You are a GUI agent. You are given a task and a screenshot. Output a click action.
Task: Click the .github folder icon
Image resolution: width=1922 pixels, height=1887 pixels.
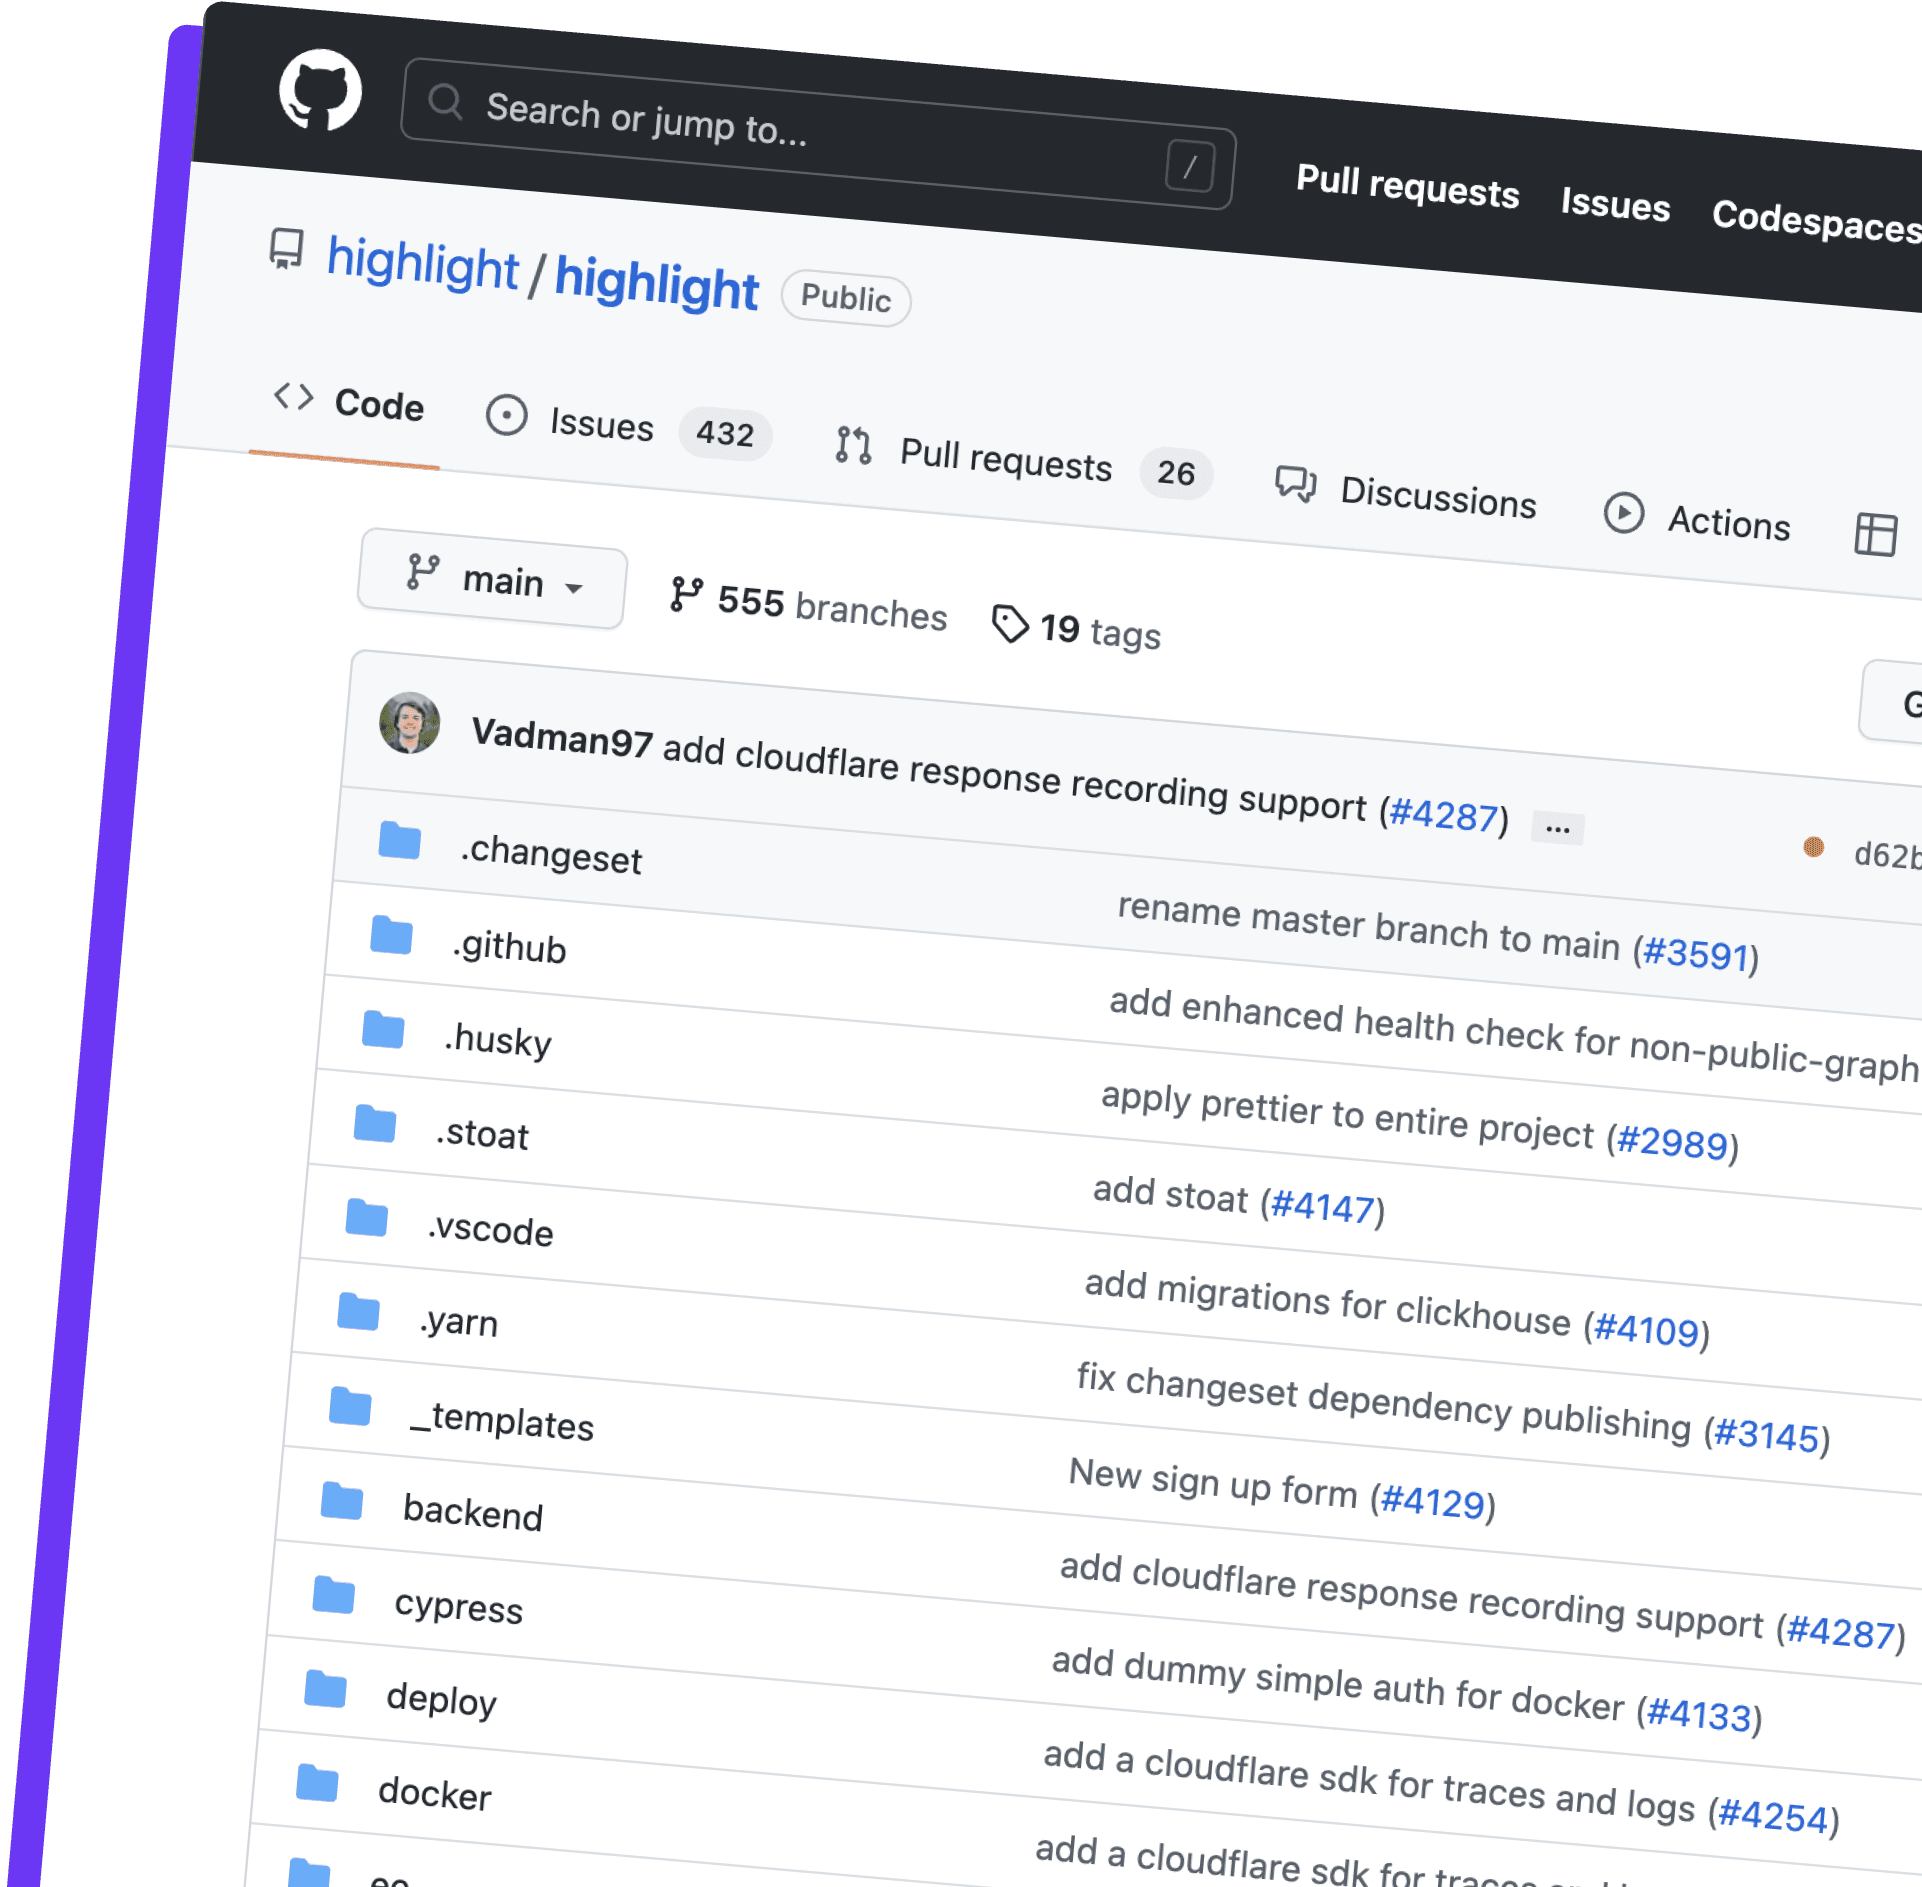click(391, 934)
